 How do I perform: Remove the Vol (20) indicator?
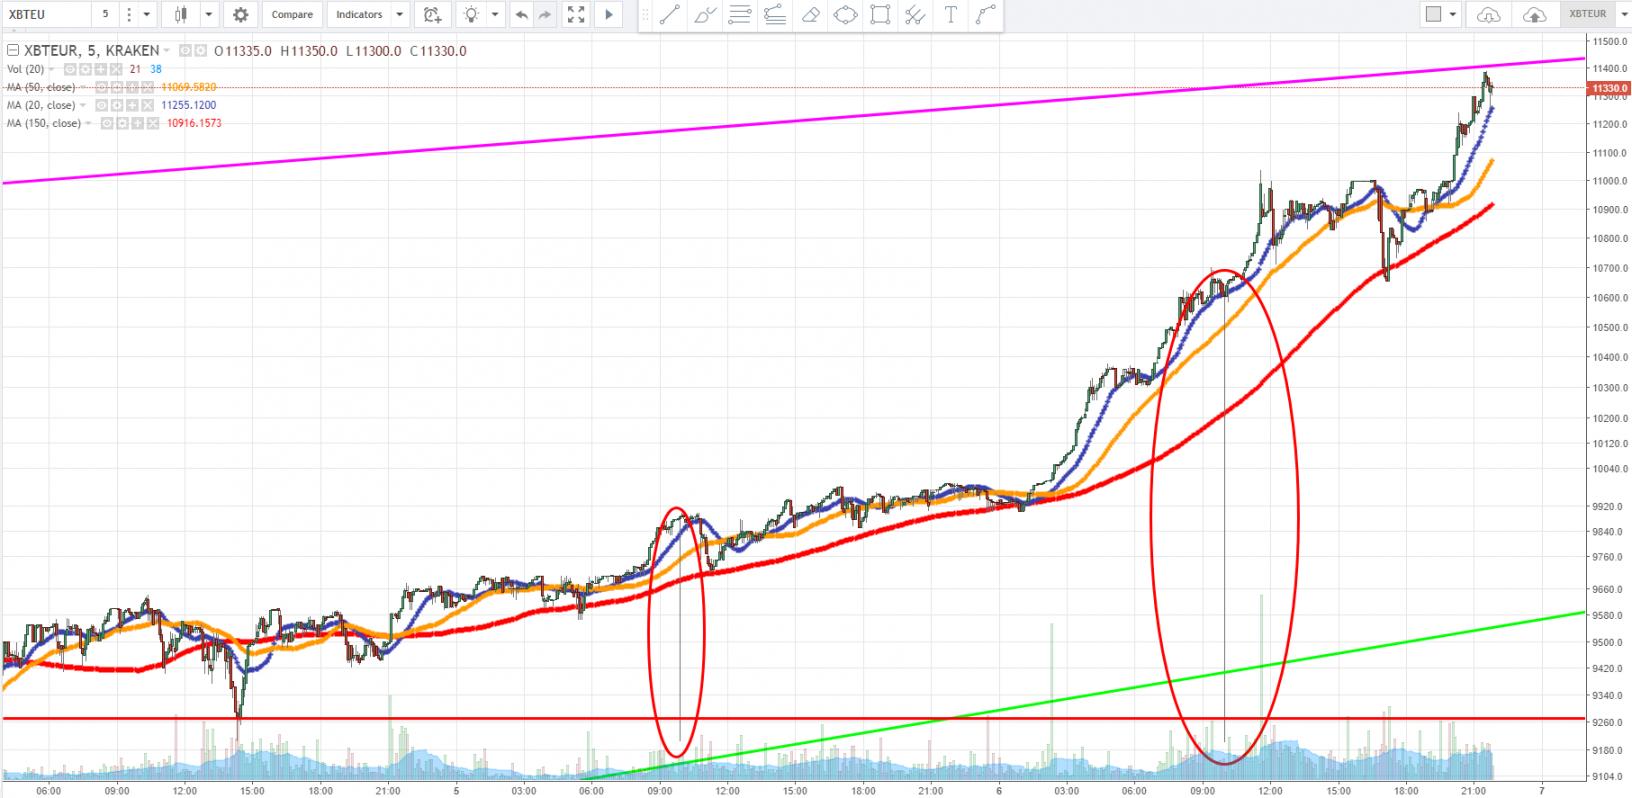click(x=114, y=69)
